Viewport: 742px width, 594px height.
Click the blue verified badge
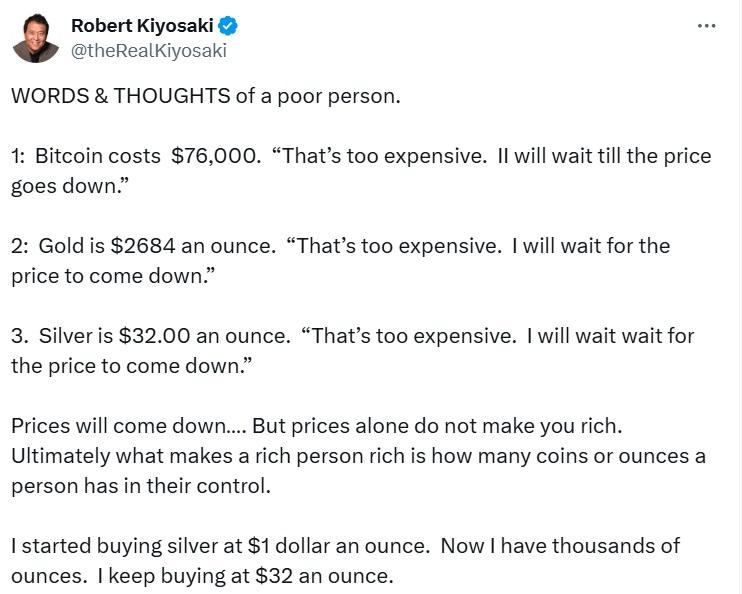pos(228,26)
